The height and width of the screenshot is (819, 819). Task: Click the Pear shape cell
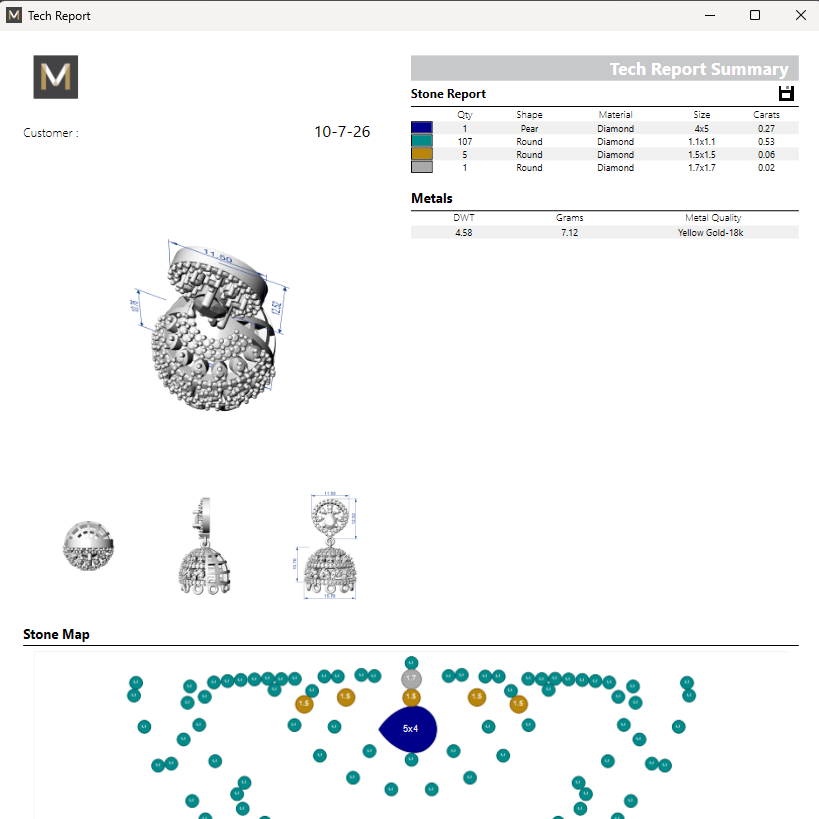coord(529,128)
